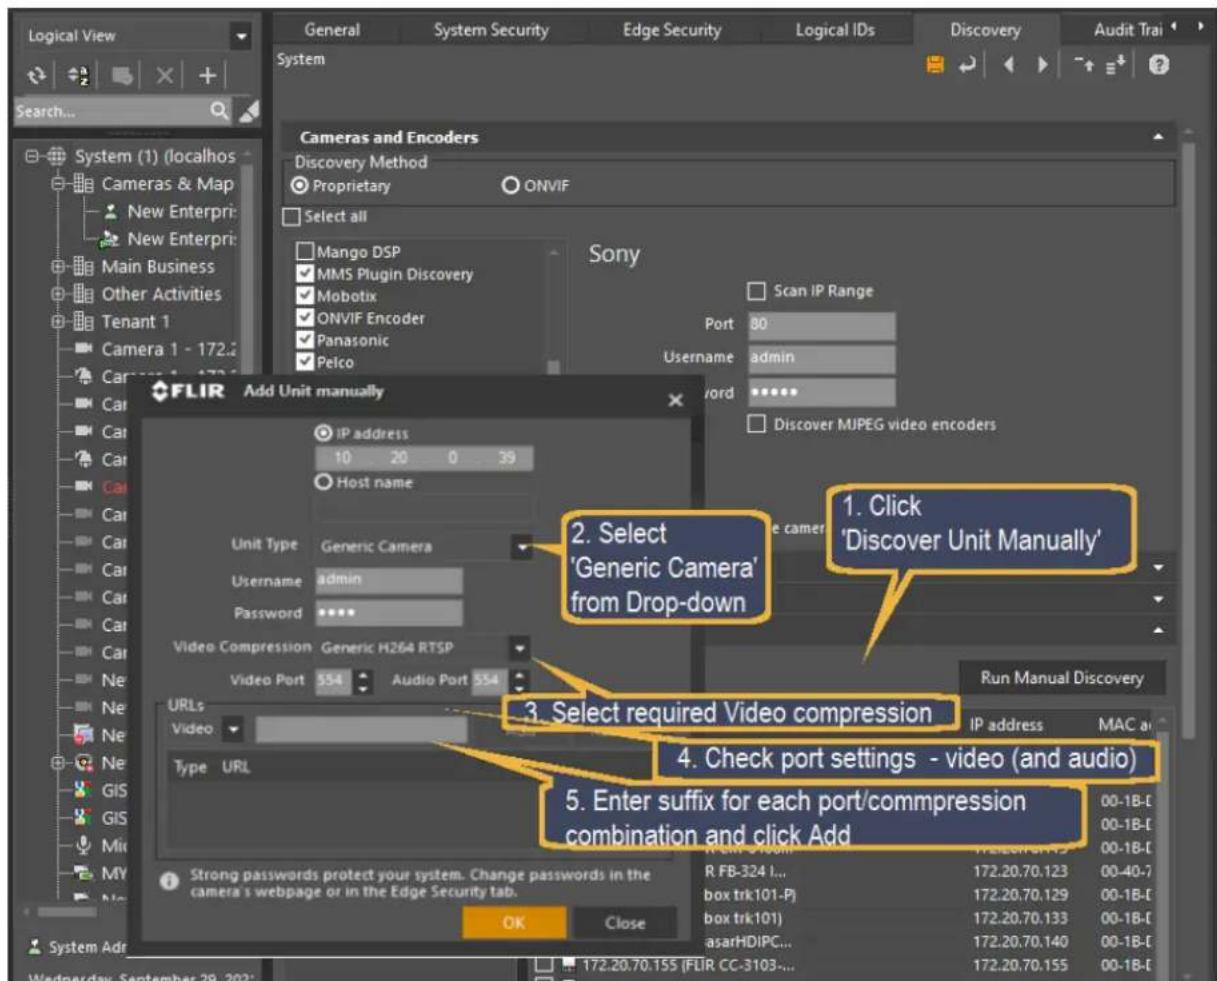The image size is (1217, 981).
Task: Tick the Scan IP Range checkbox
Action: 757,291
